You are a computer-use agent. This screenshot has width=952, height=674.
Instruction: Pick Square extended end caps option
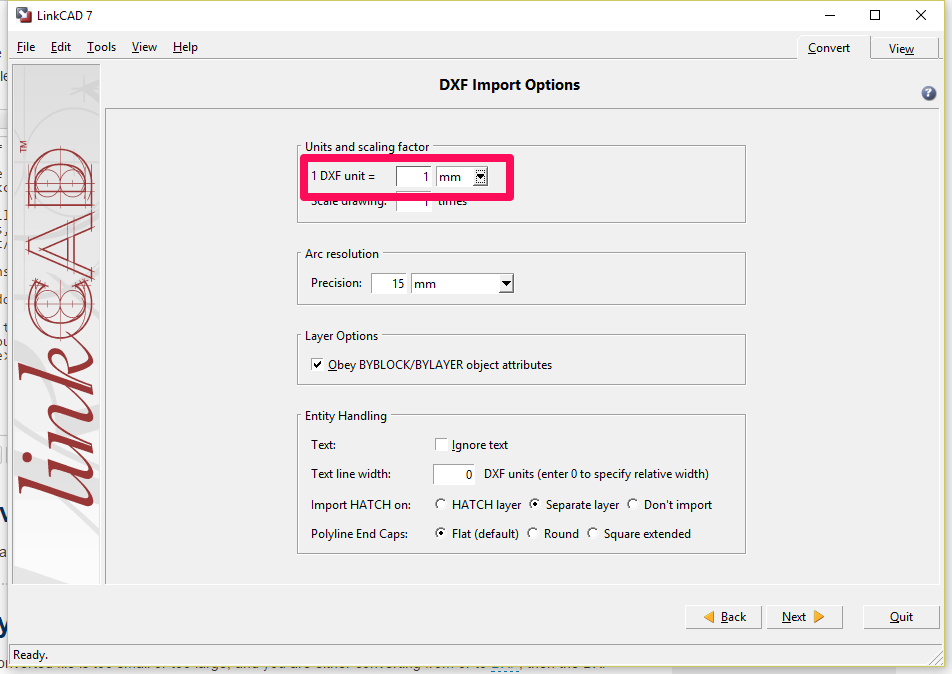(x=593, y=534)
